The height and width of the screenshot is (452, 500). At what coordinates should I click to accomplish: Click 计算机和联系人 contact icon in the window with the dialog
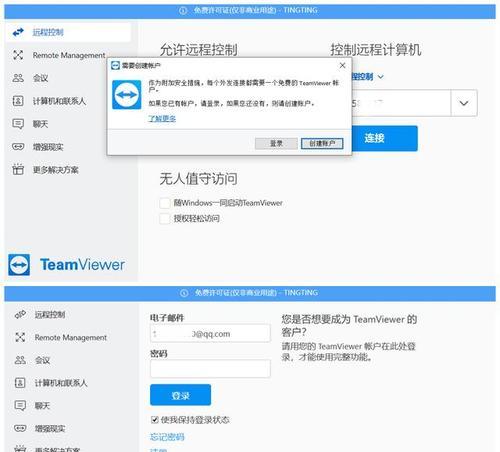18,101
